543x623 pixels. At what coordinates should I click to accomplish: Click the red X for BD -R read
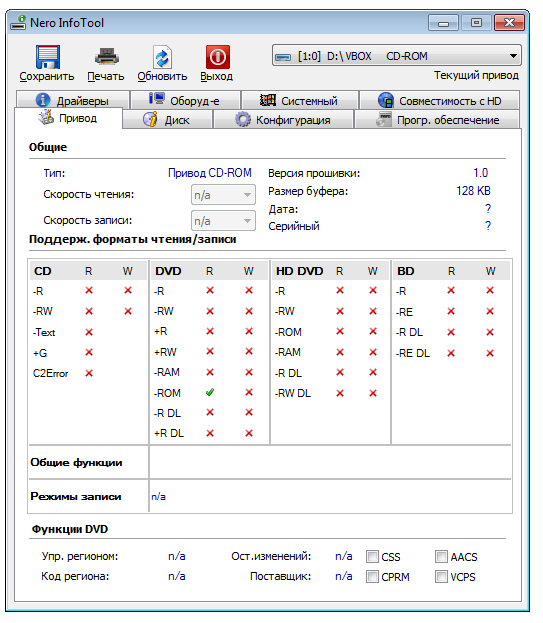451,290
